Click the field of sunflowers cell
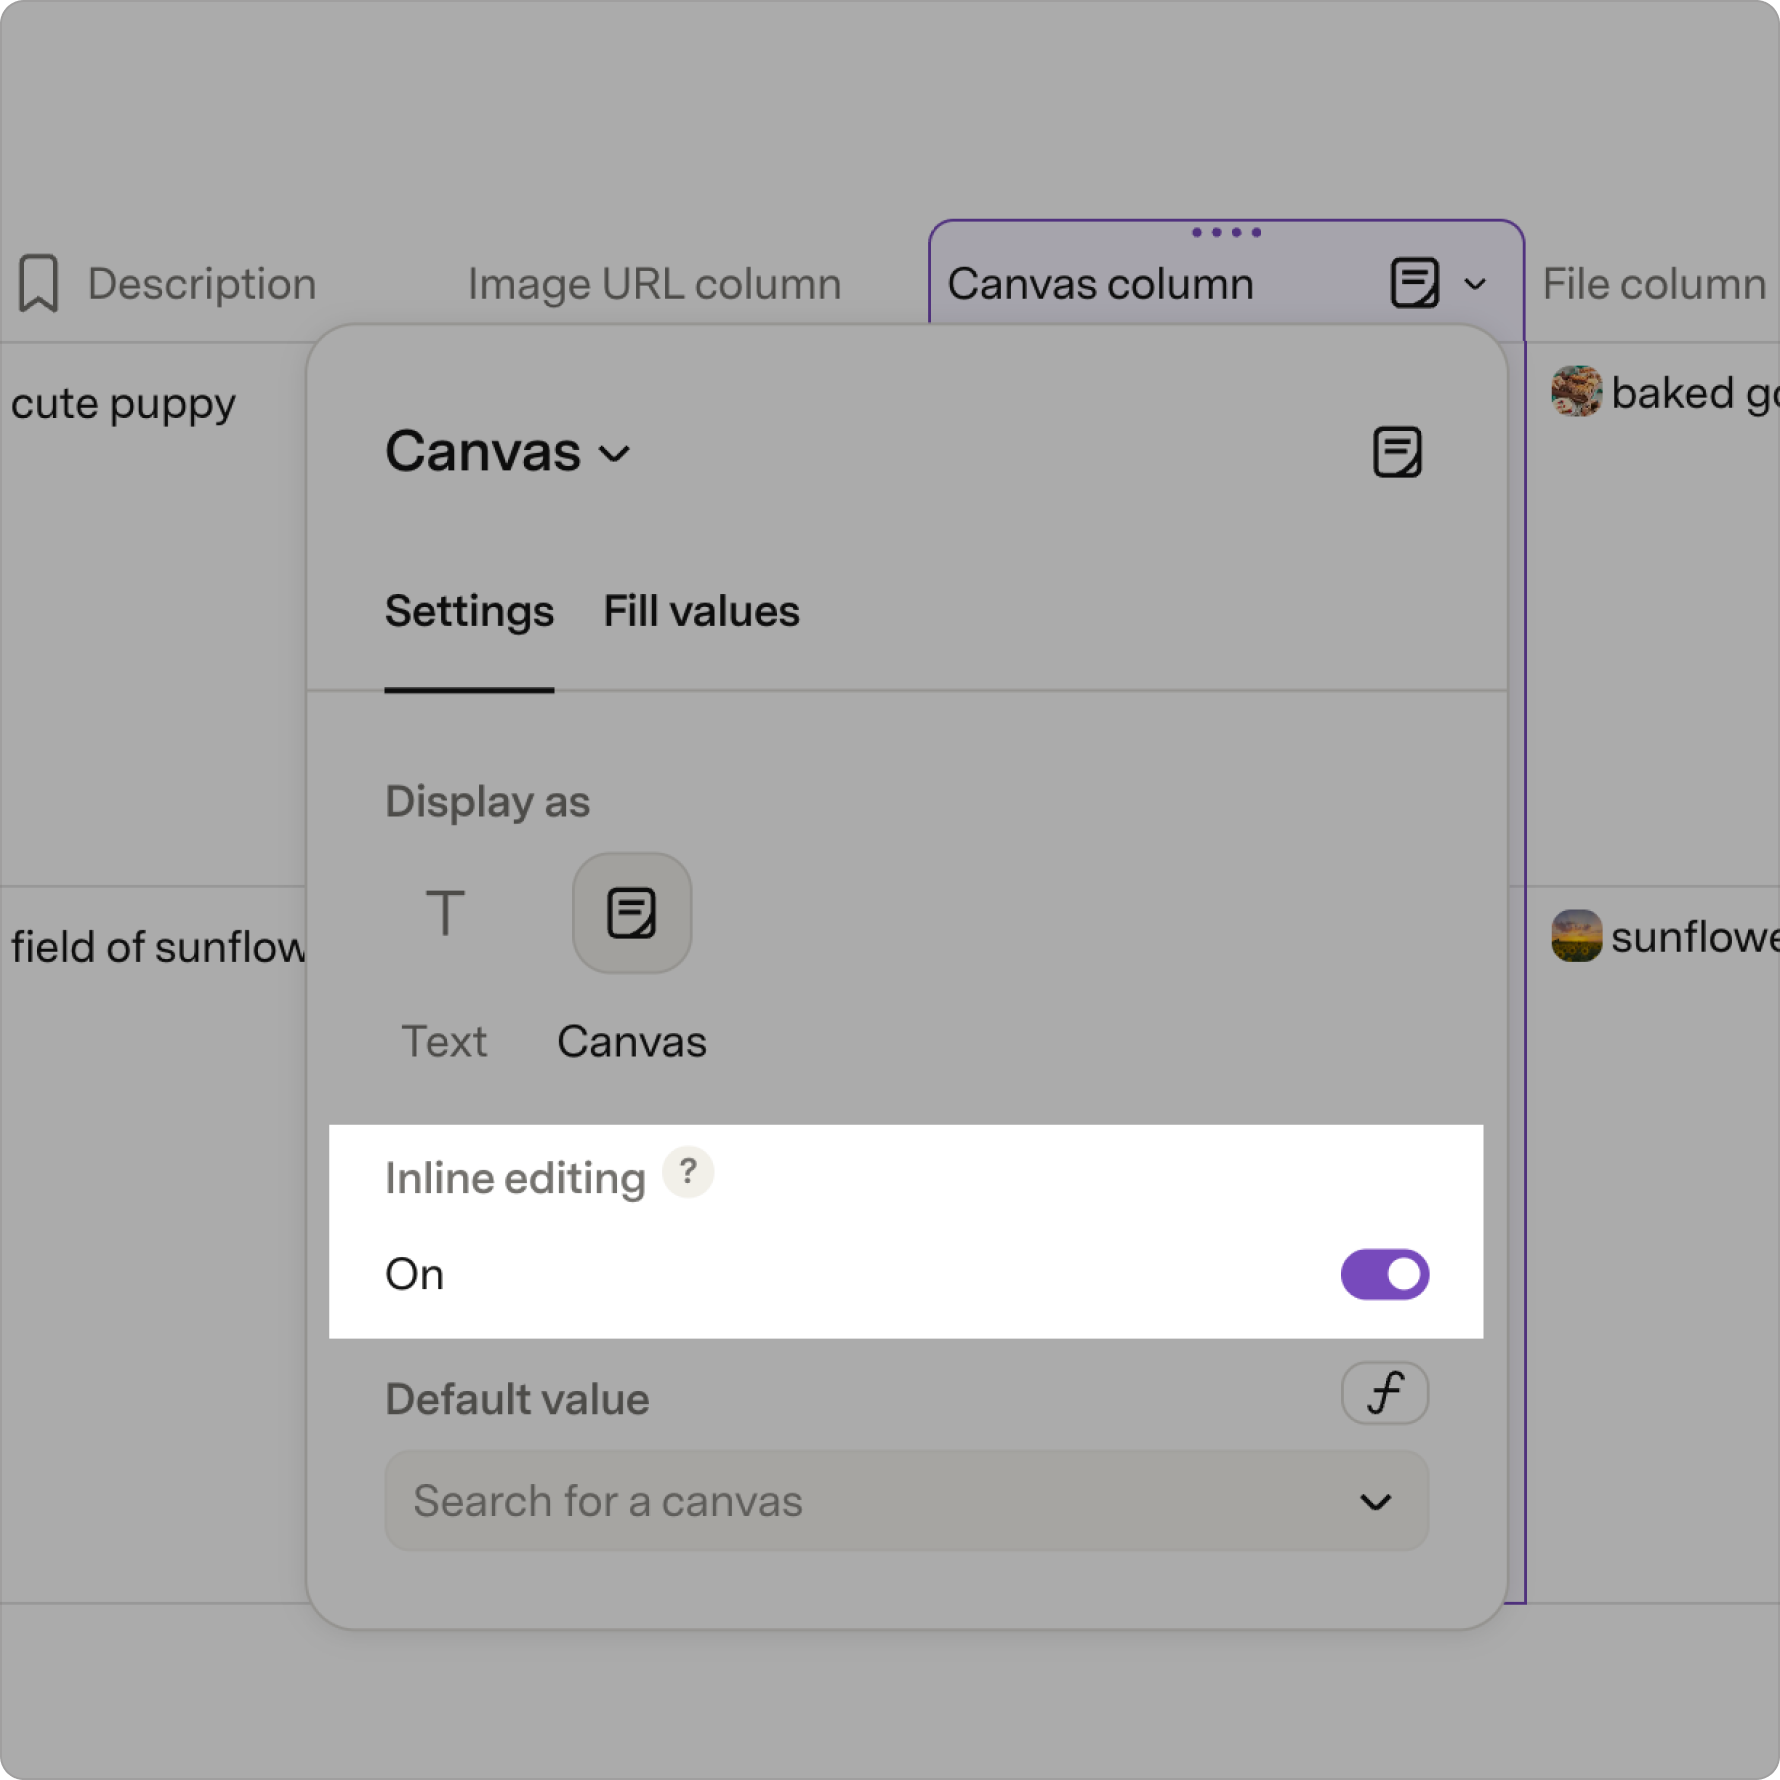This screenshot has width=1780, height=1780. pos(158,946)
